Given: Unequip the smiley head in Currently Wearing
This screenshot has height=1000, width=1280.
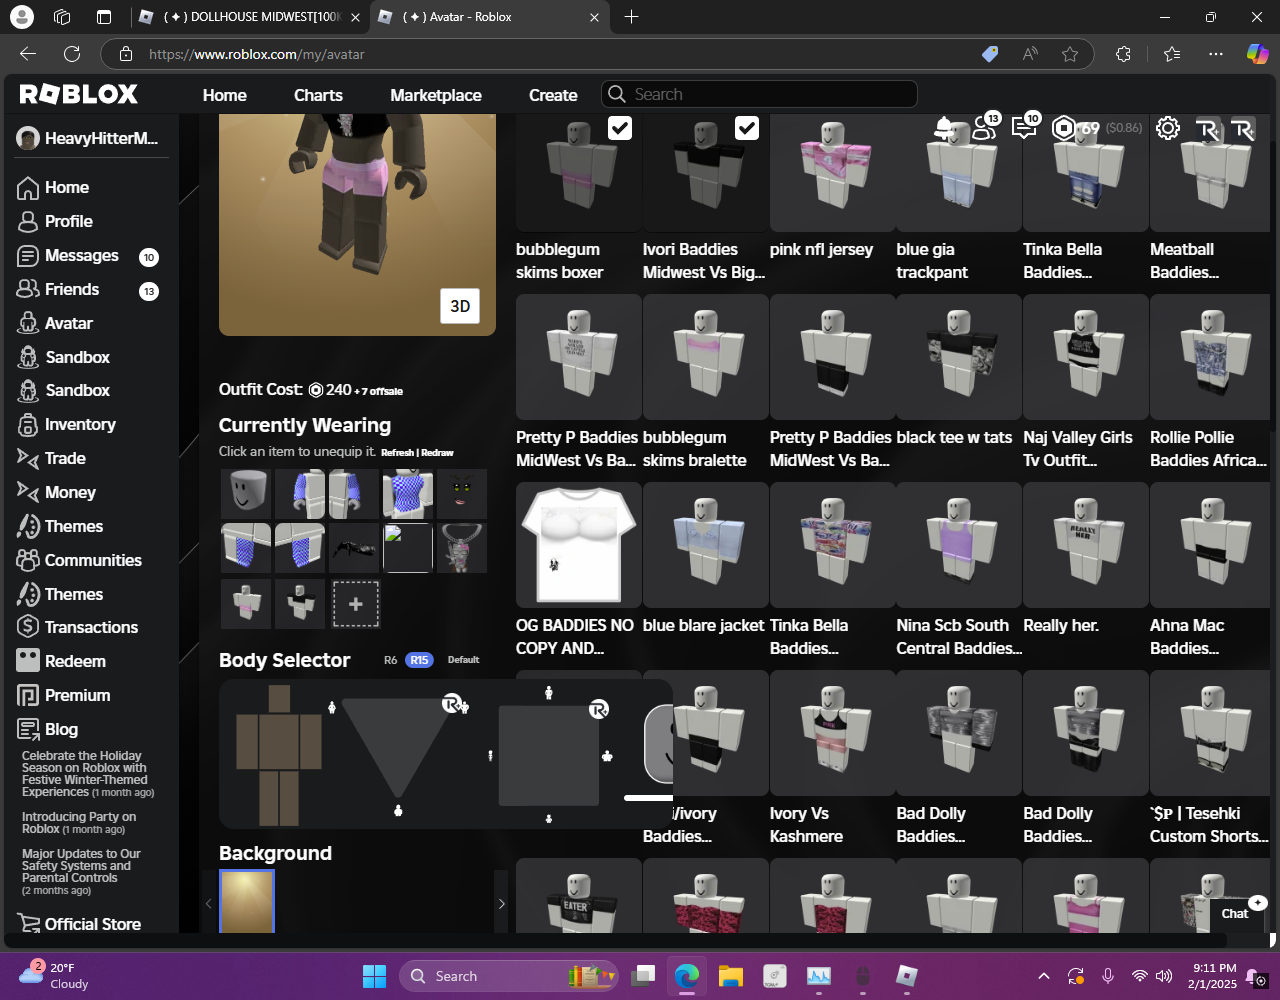Looking at the screenshot, I should 246,494.
